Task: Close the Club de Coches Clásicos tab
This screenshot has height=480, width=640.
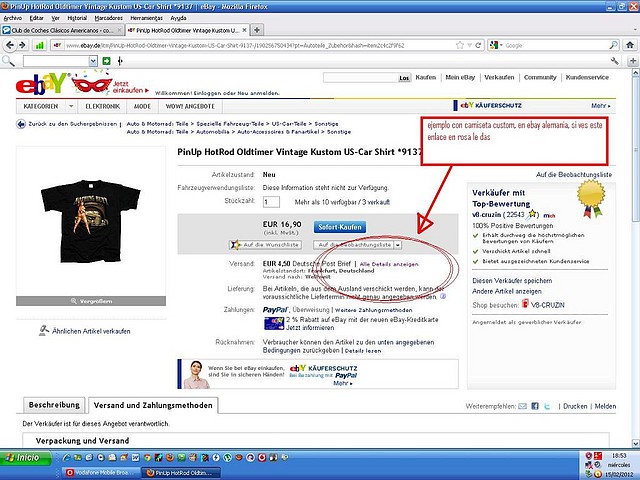Action: pyautogui.click(x=119, y=30)
